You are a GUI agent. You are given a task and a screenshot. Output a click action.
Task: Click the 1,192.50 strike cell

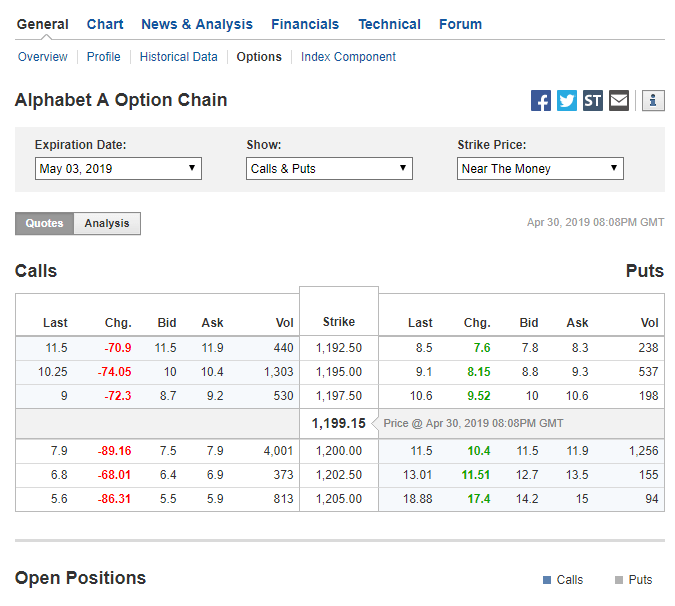click(x=339, y=348)
